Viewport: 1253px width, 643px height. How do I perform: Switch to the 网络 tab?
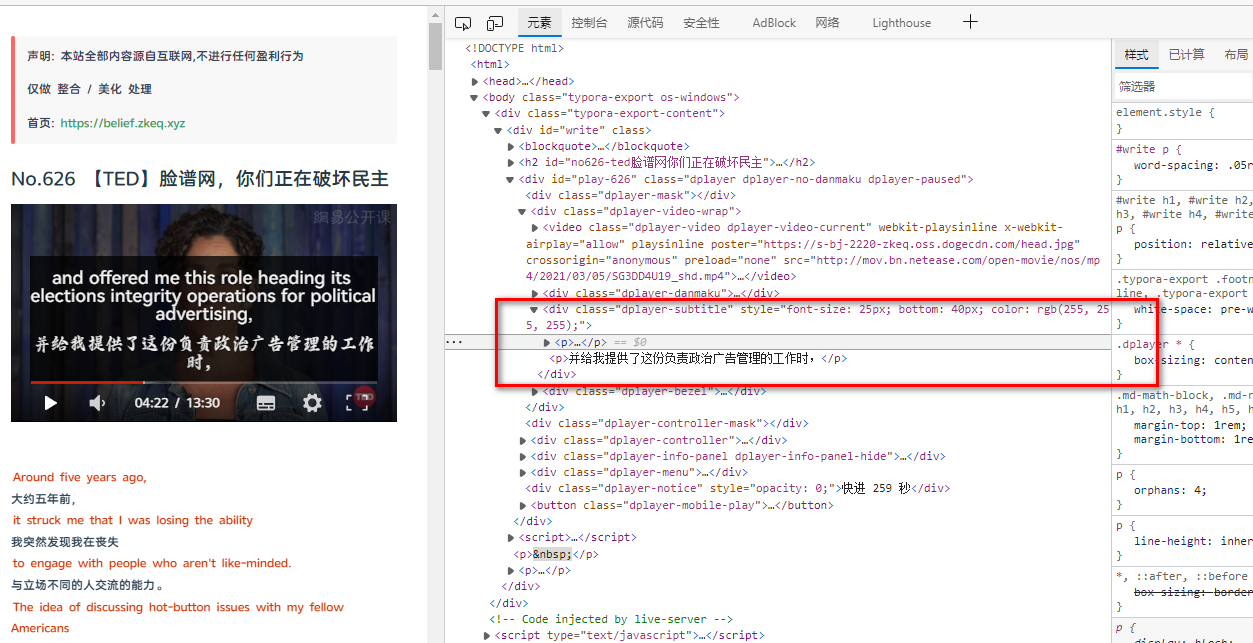[x=827, y=23]
